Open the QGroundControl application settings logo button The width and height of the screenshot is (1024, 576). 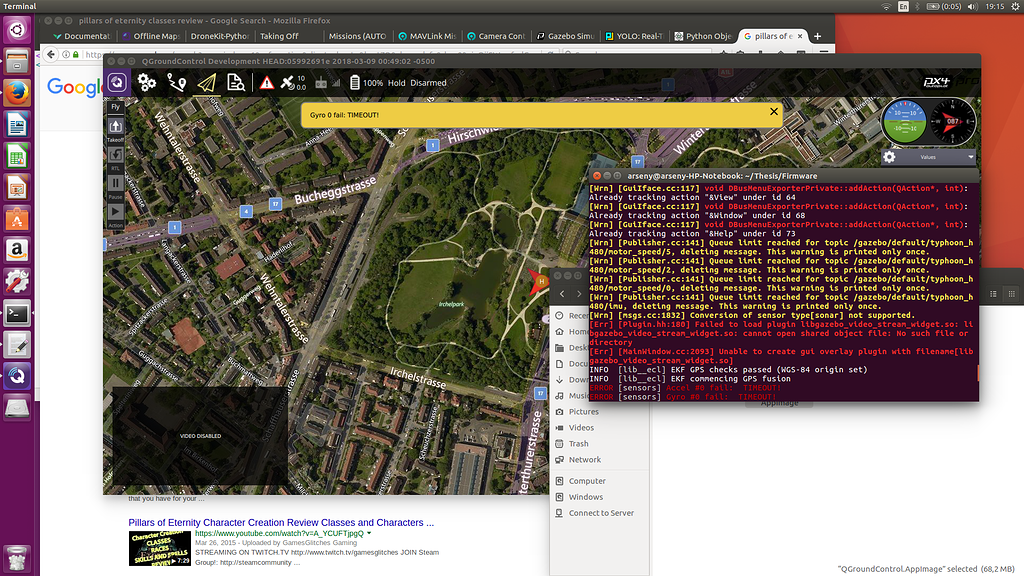point(118,82)
